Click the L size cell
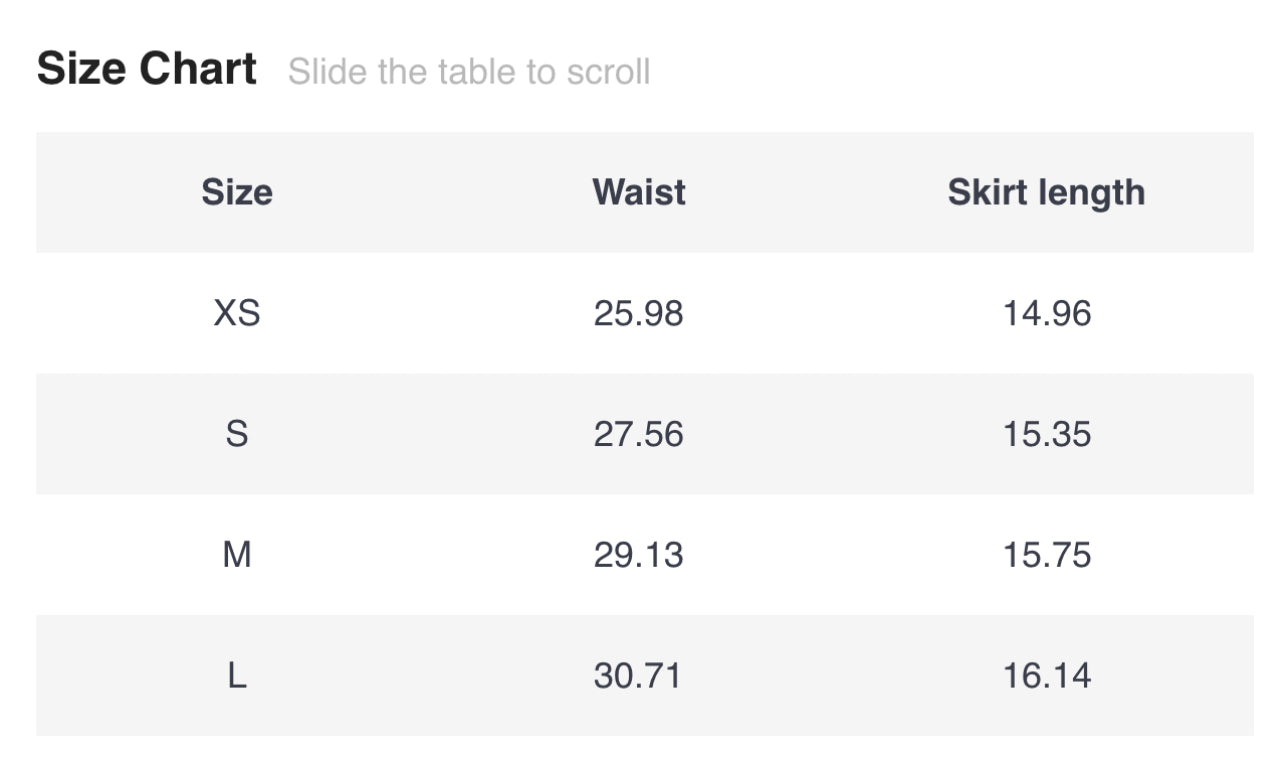Image resolution: width=1284 pixels, height=760 pixels. pos(237,676)
